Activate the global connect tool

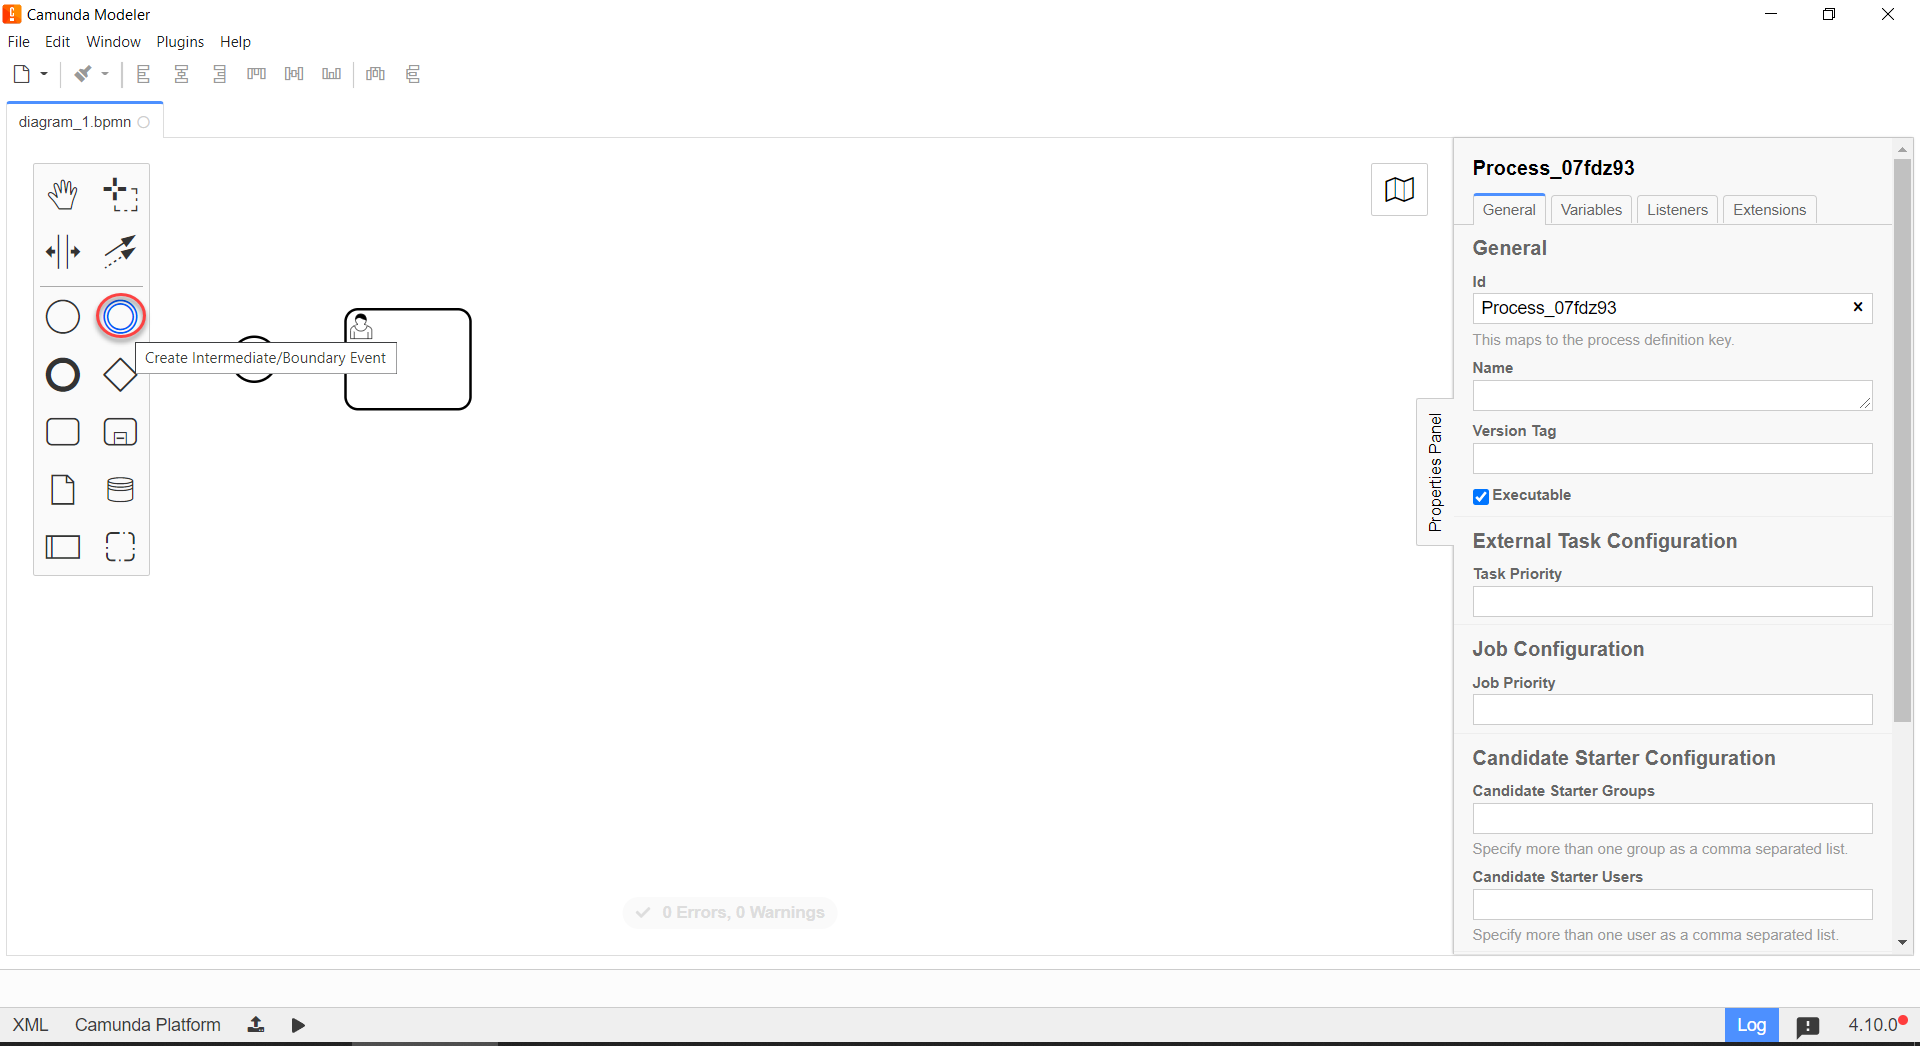click(x=120, y=252)
